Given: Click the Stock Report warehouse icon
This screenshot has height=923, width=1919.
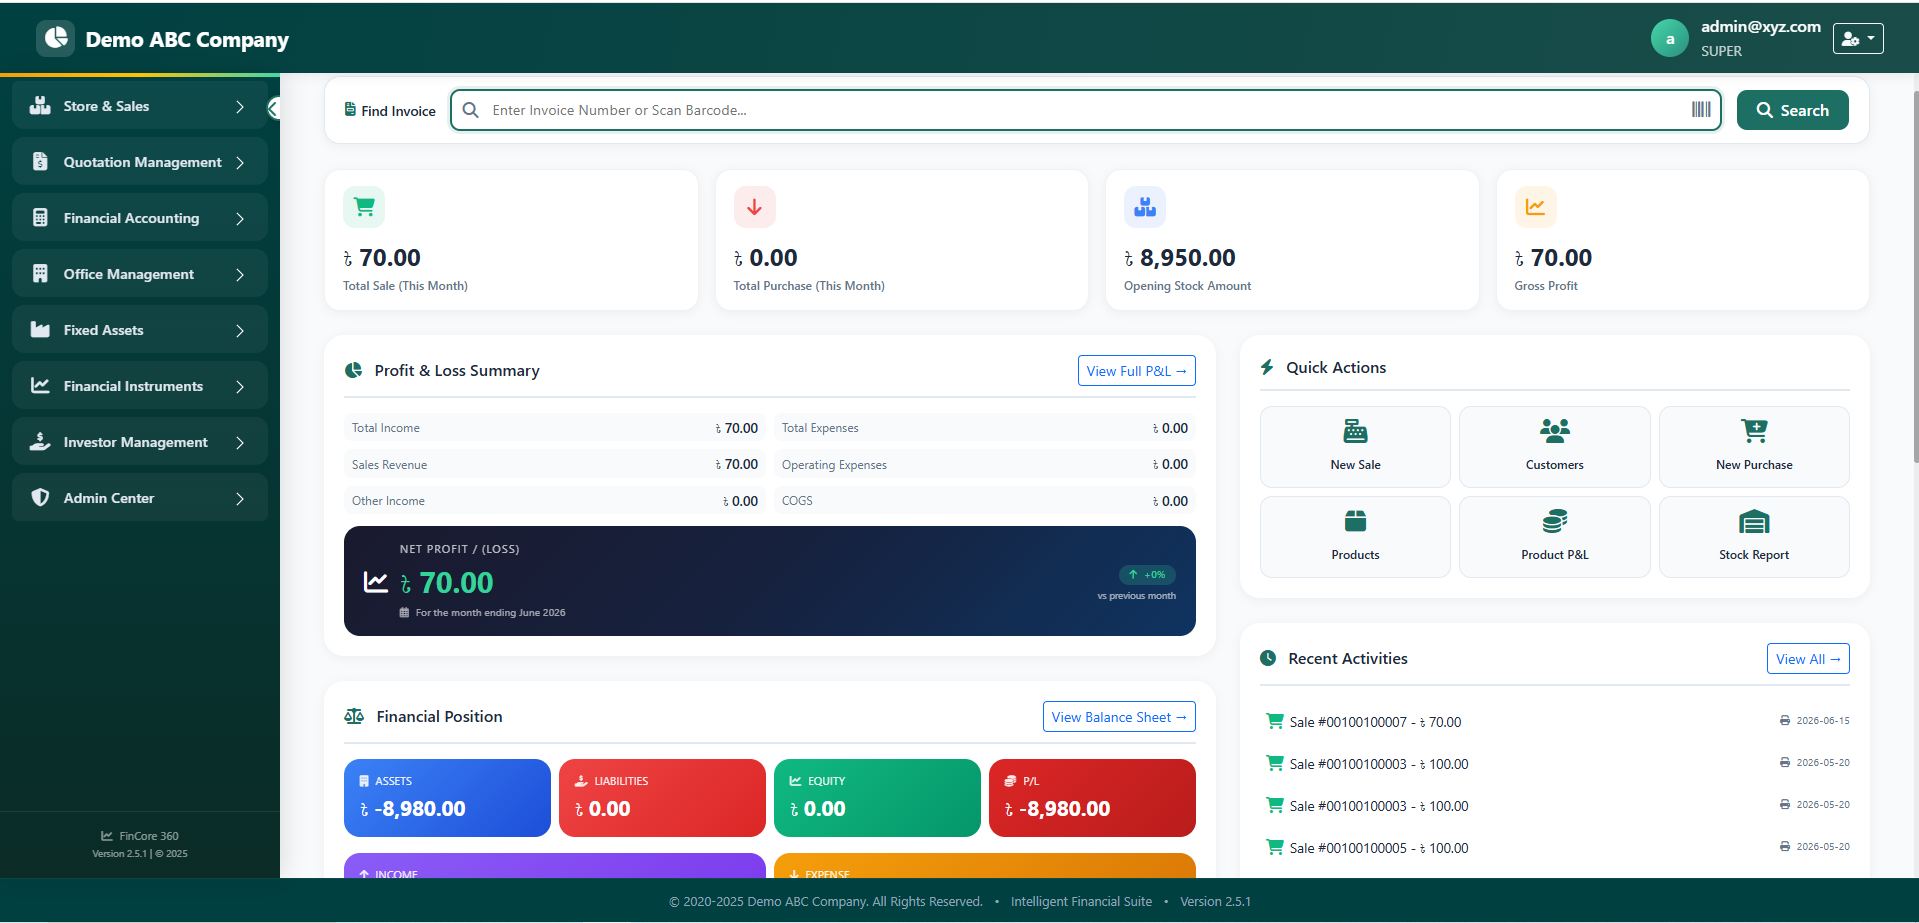Looking at the screenshot, I should coord(1754,522).
